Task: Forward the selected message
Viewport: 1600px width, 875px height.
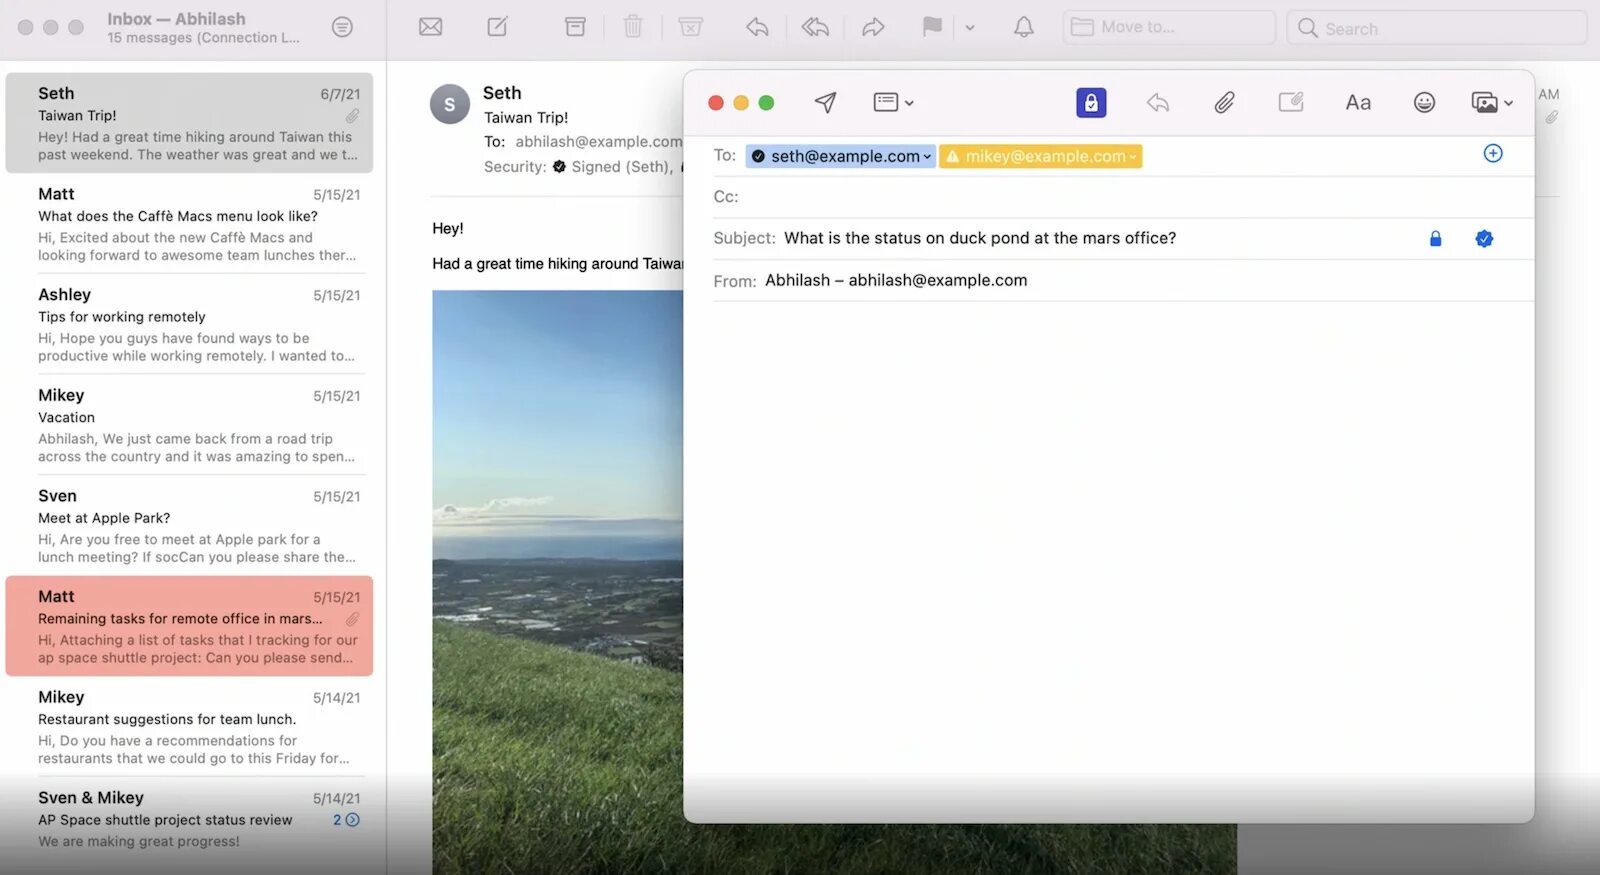Action: click(873, 27)
